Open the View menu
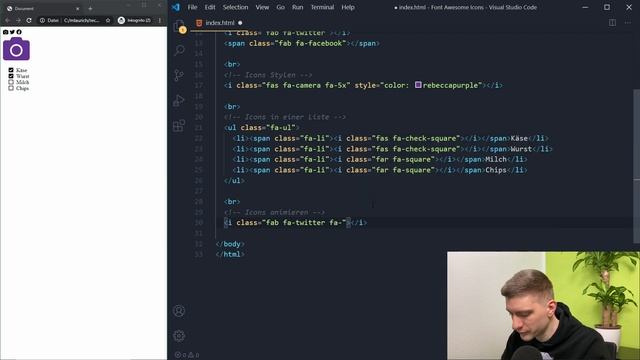The width and height of the screenshot is (640, 360). (262, 7)
